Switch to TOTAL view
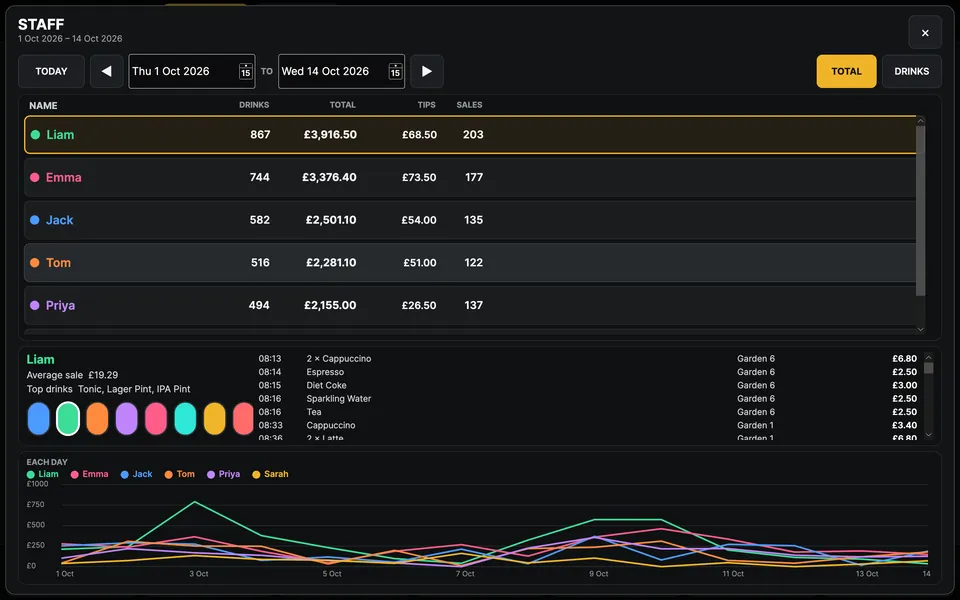The image size is (960, 600). coord(846,71)
